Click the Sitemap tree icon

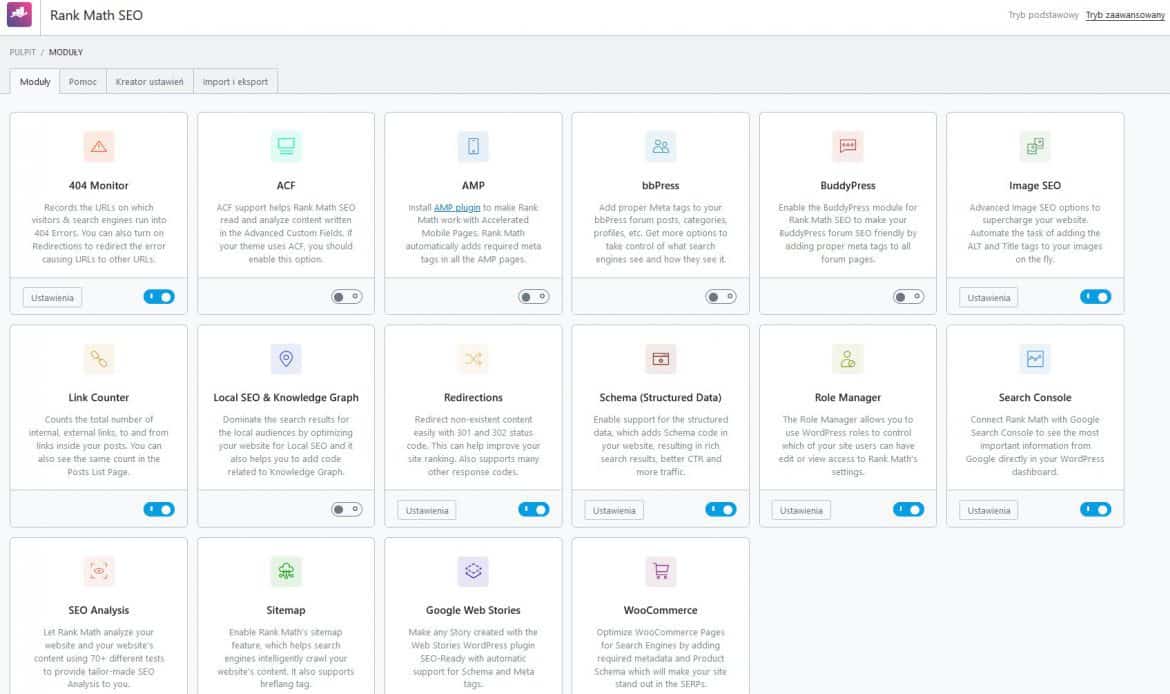286,572
